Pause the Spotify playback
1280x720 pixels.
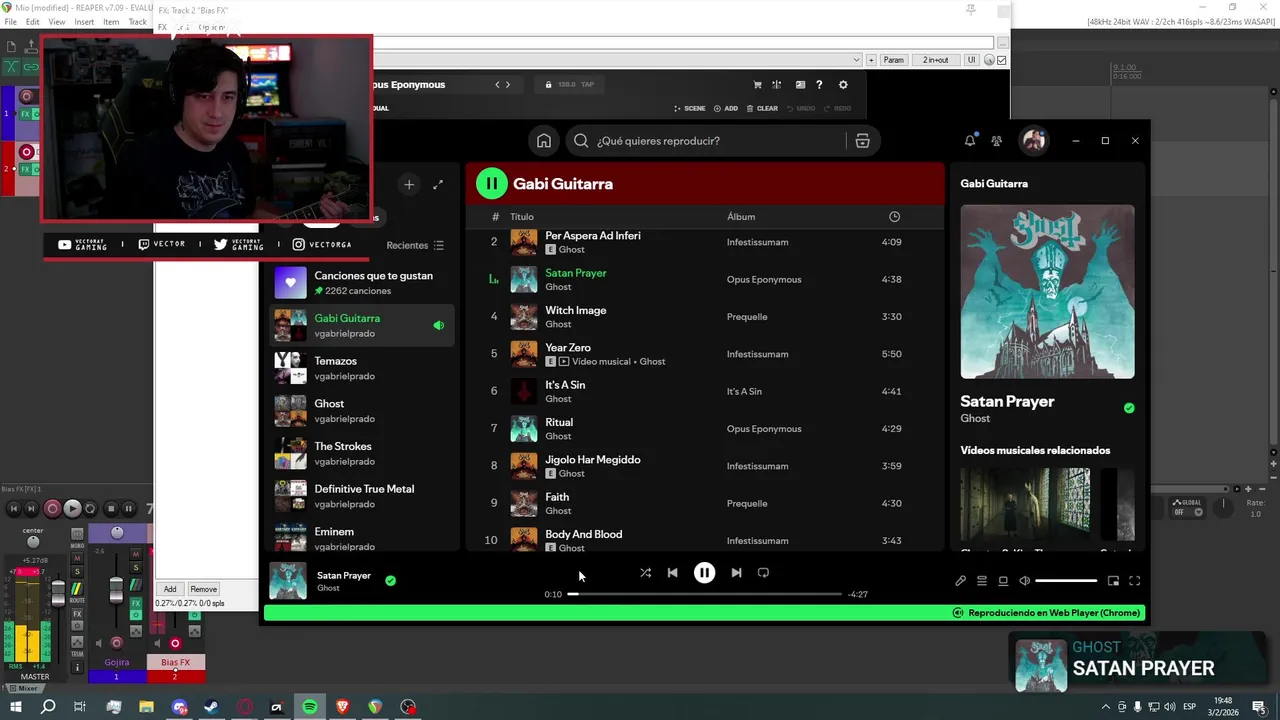coord(704,573)
